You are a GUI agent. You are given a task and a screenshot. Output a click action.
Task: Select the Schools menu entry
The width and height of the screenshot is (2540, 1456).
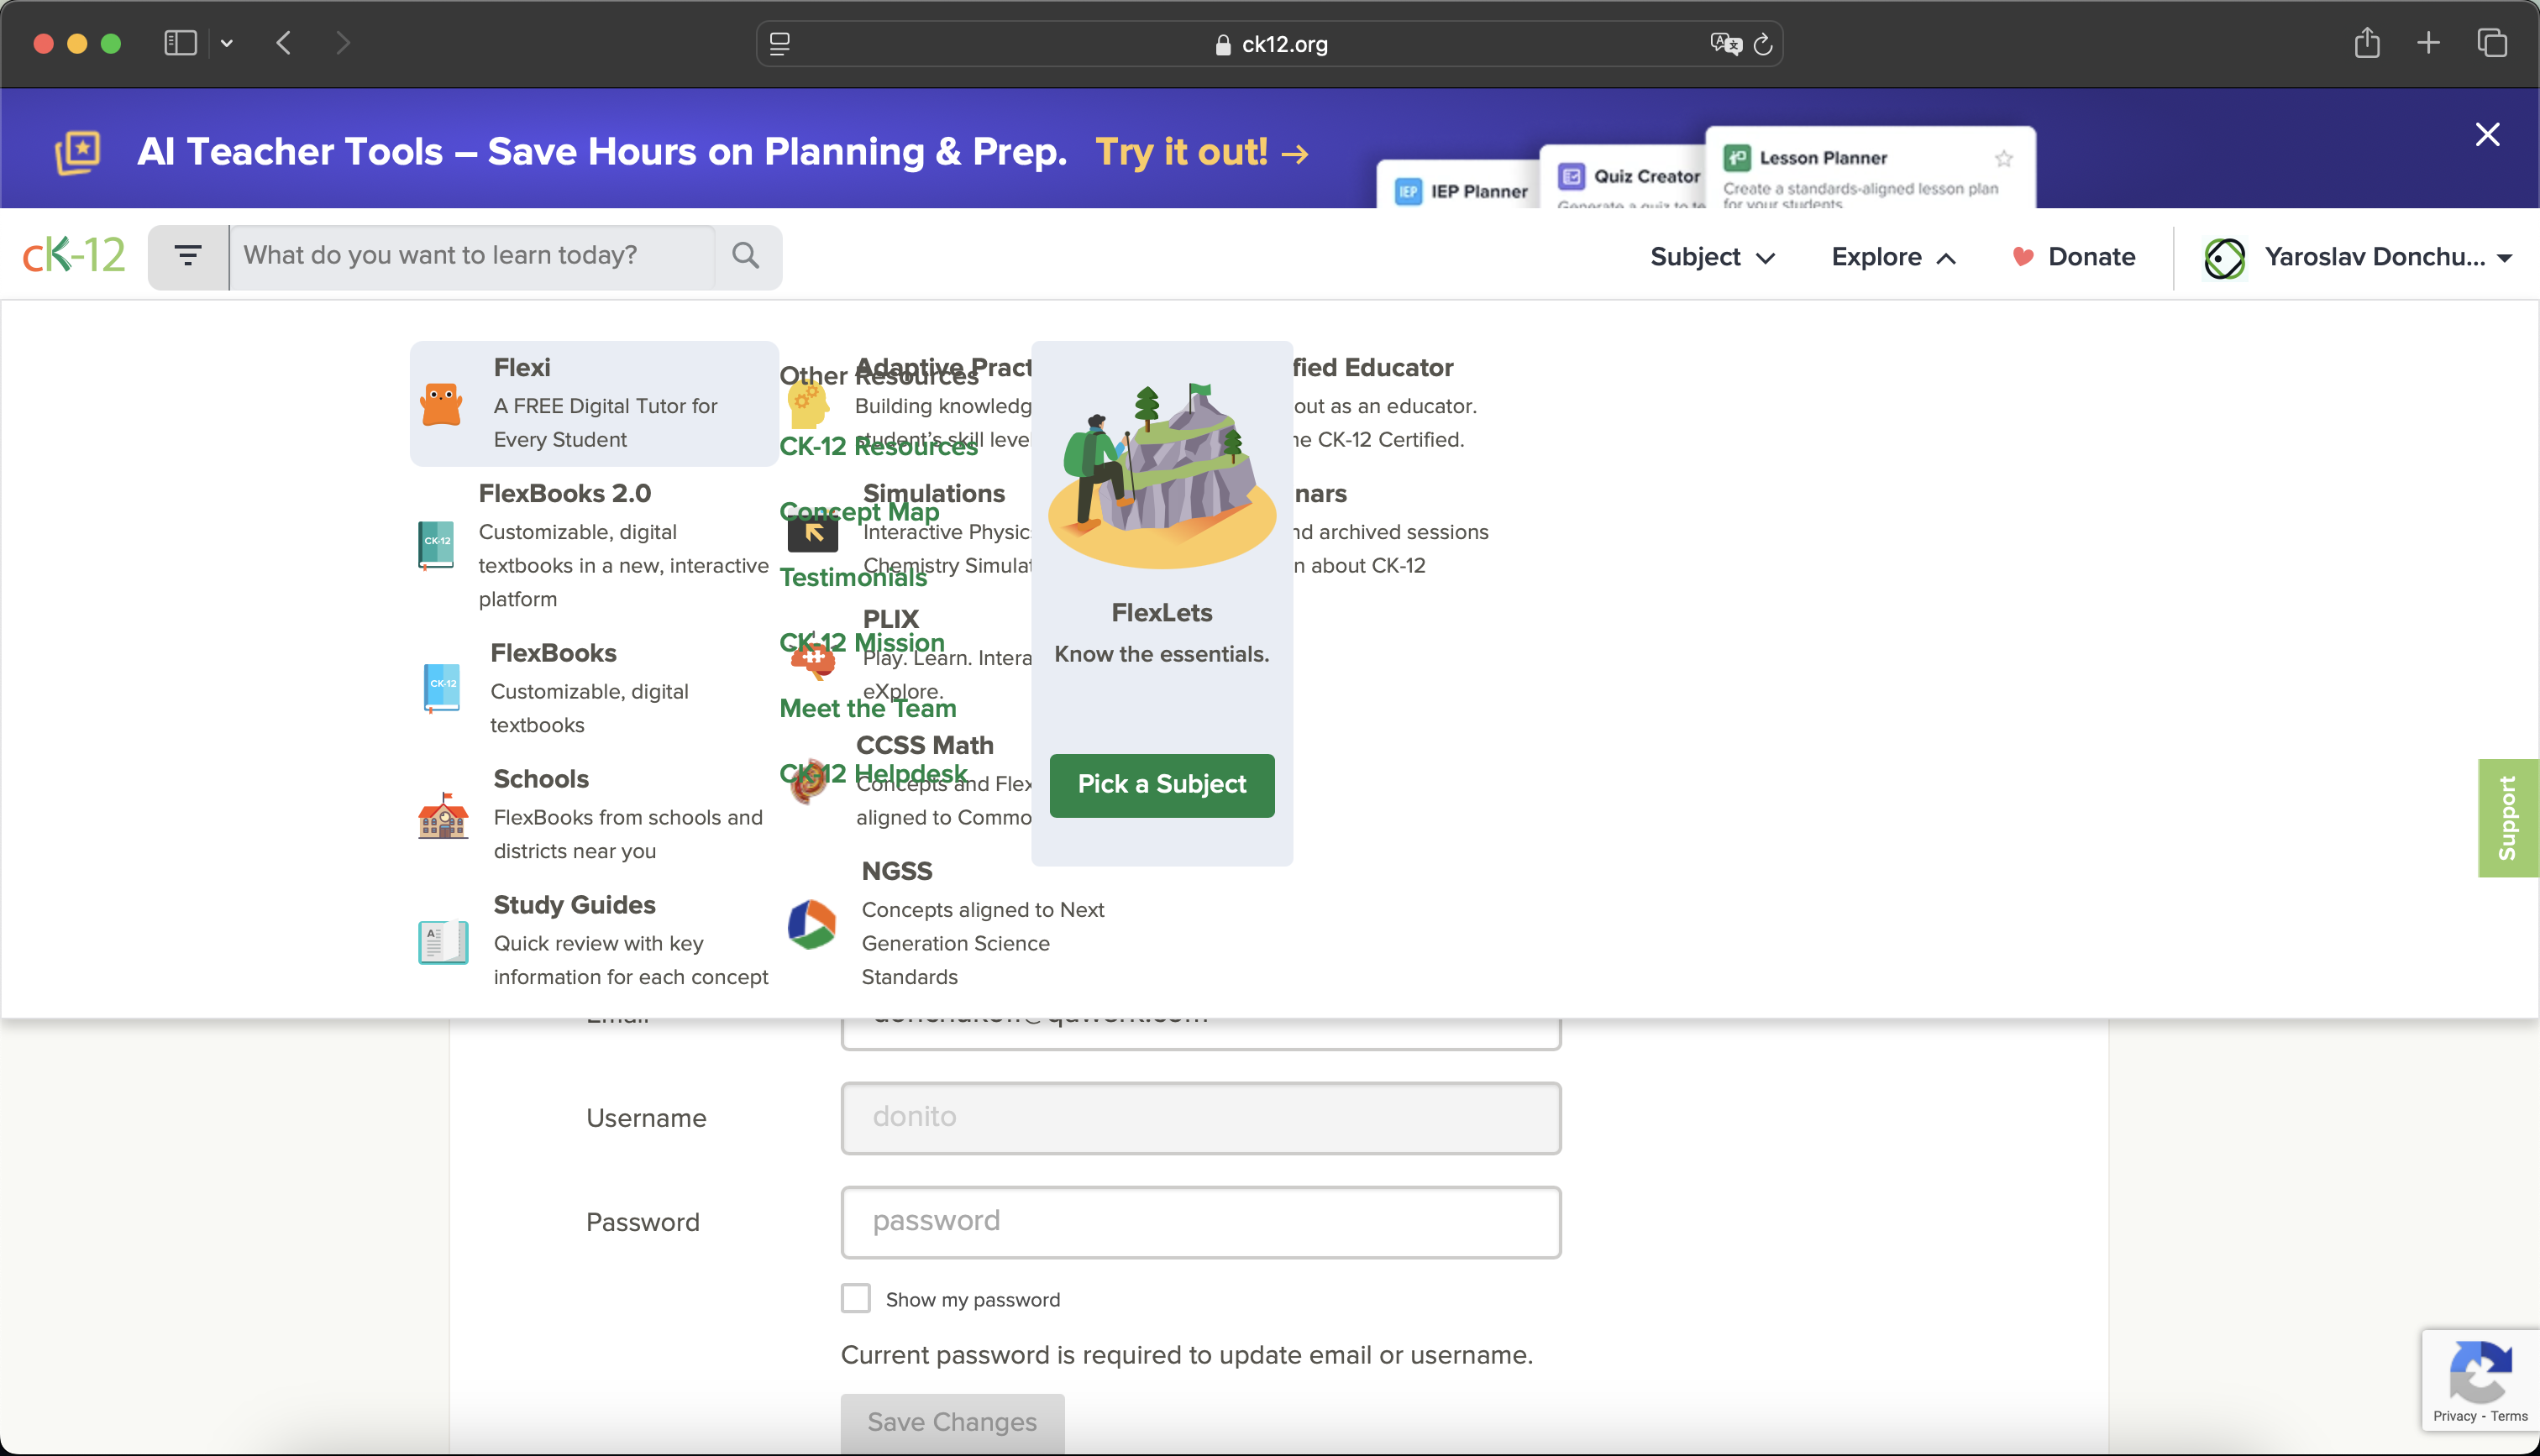tap(594, 814)
